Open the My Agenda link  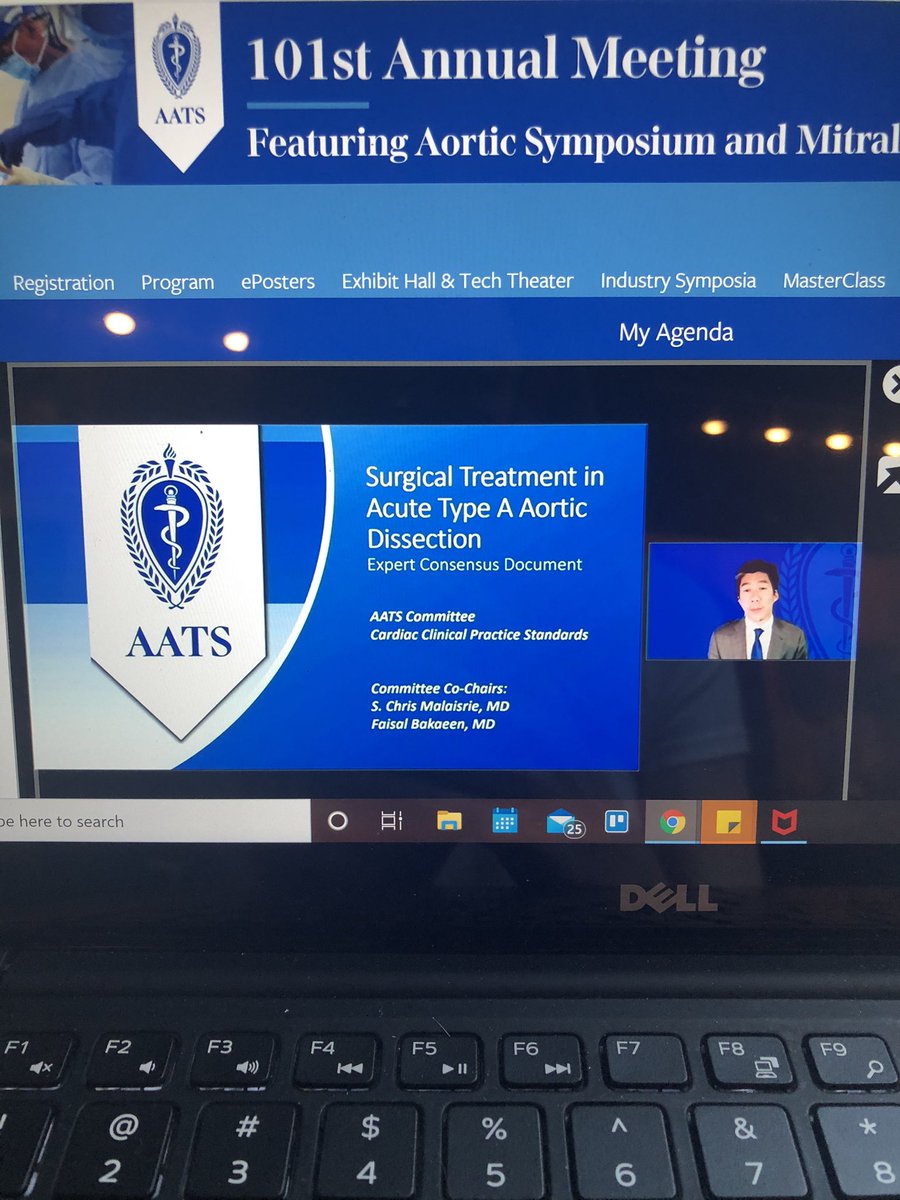[x=675, y=333]
